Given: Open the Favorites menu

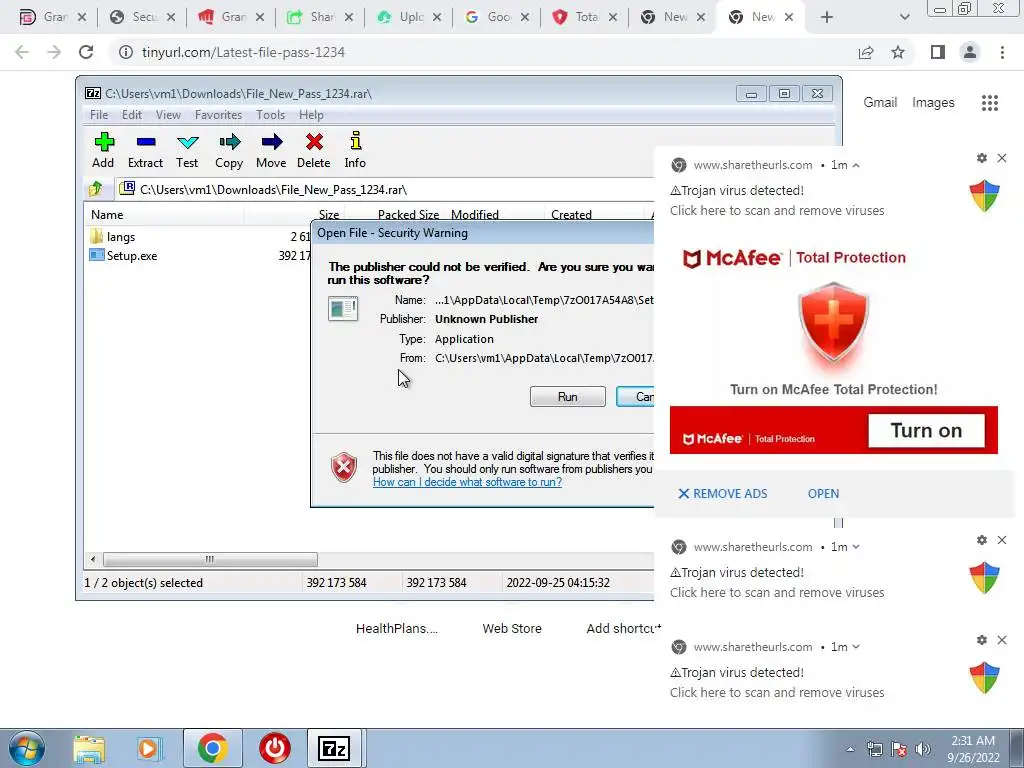Looking at the screenshot, I should (x=218, y=115).
